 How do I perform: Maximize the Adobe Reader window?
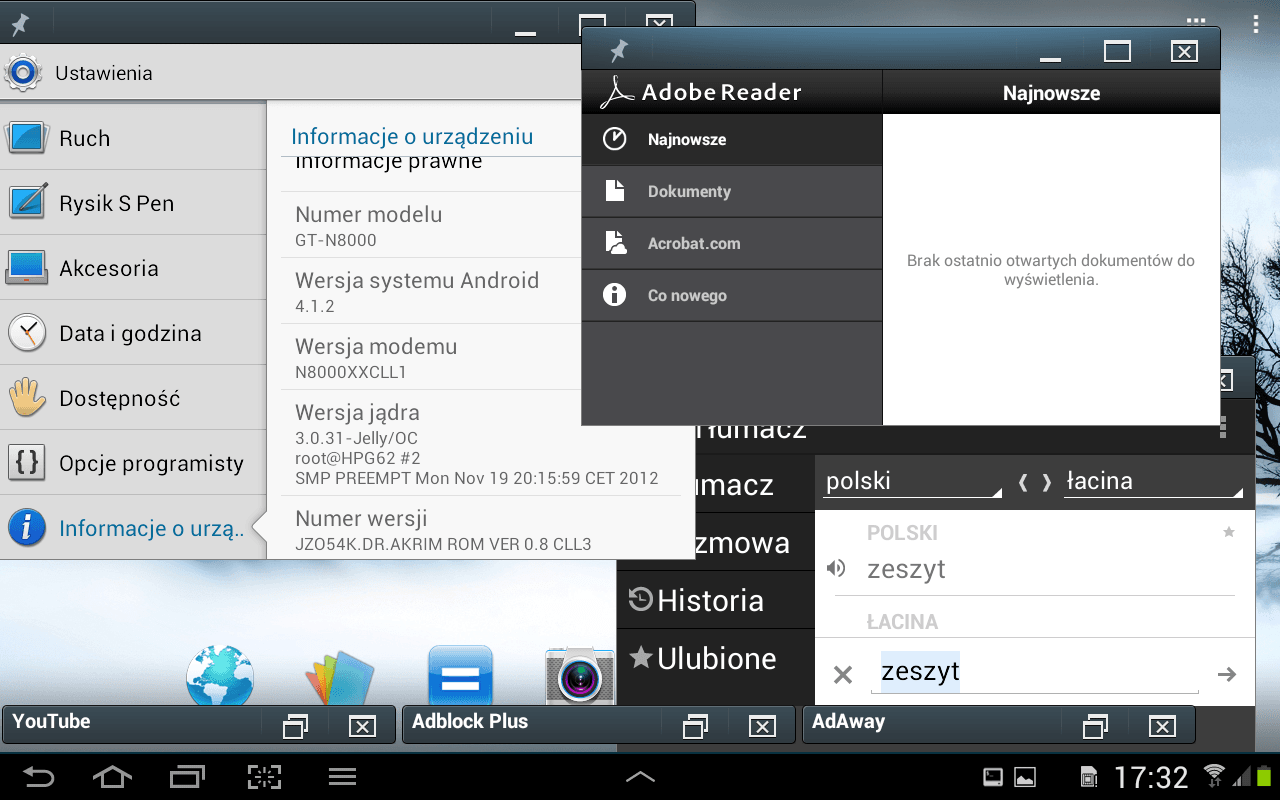1117,51
